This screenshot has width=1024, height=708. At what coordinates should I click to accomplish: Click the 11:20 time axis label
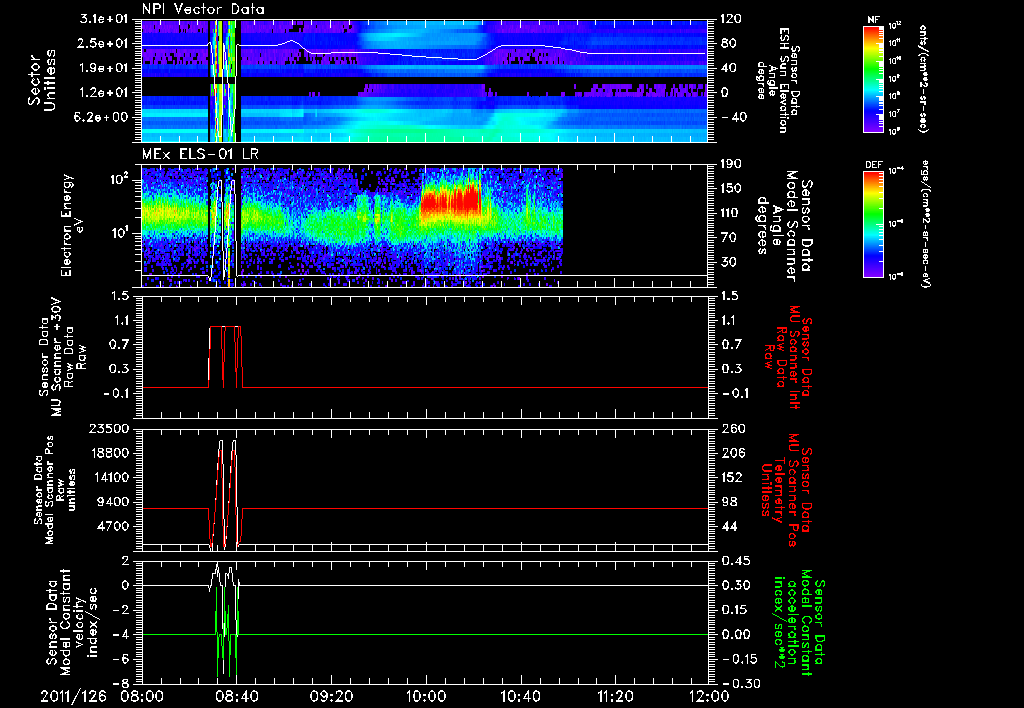pyautogui.click(x=615, y=696)
